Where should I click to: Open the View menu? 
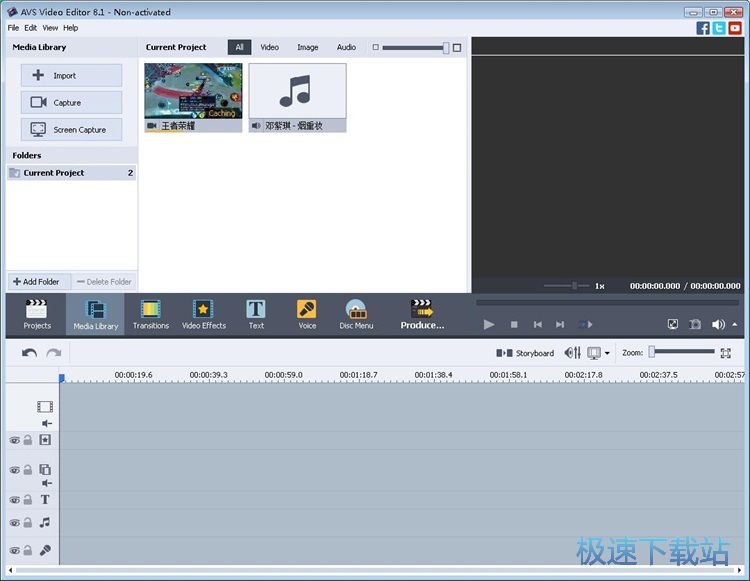pyautogui.click(x=50, y=28)
